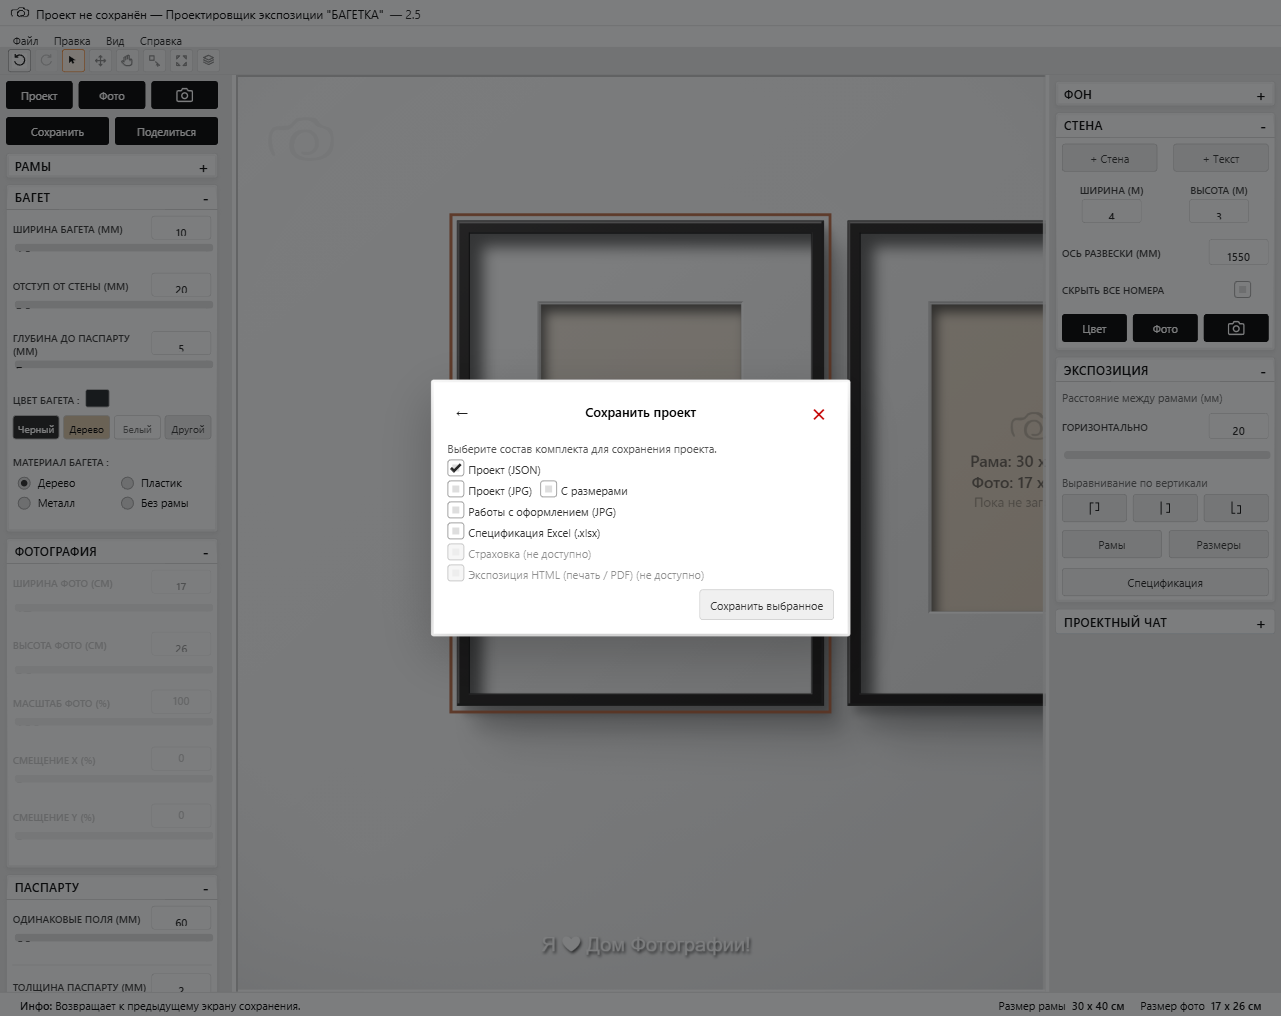Screen dimensions: 1281x1016
Task: Collapse the БАГЕТ section
Action: click(x=205, y=199)
